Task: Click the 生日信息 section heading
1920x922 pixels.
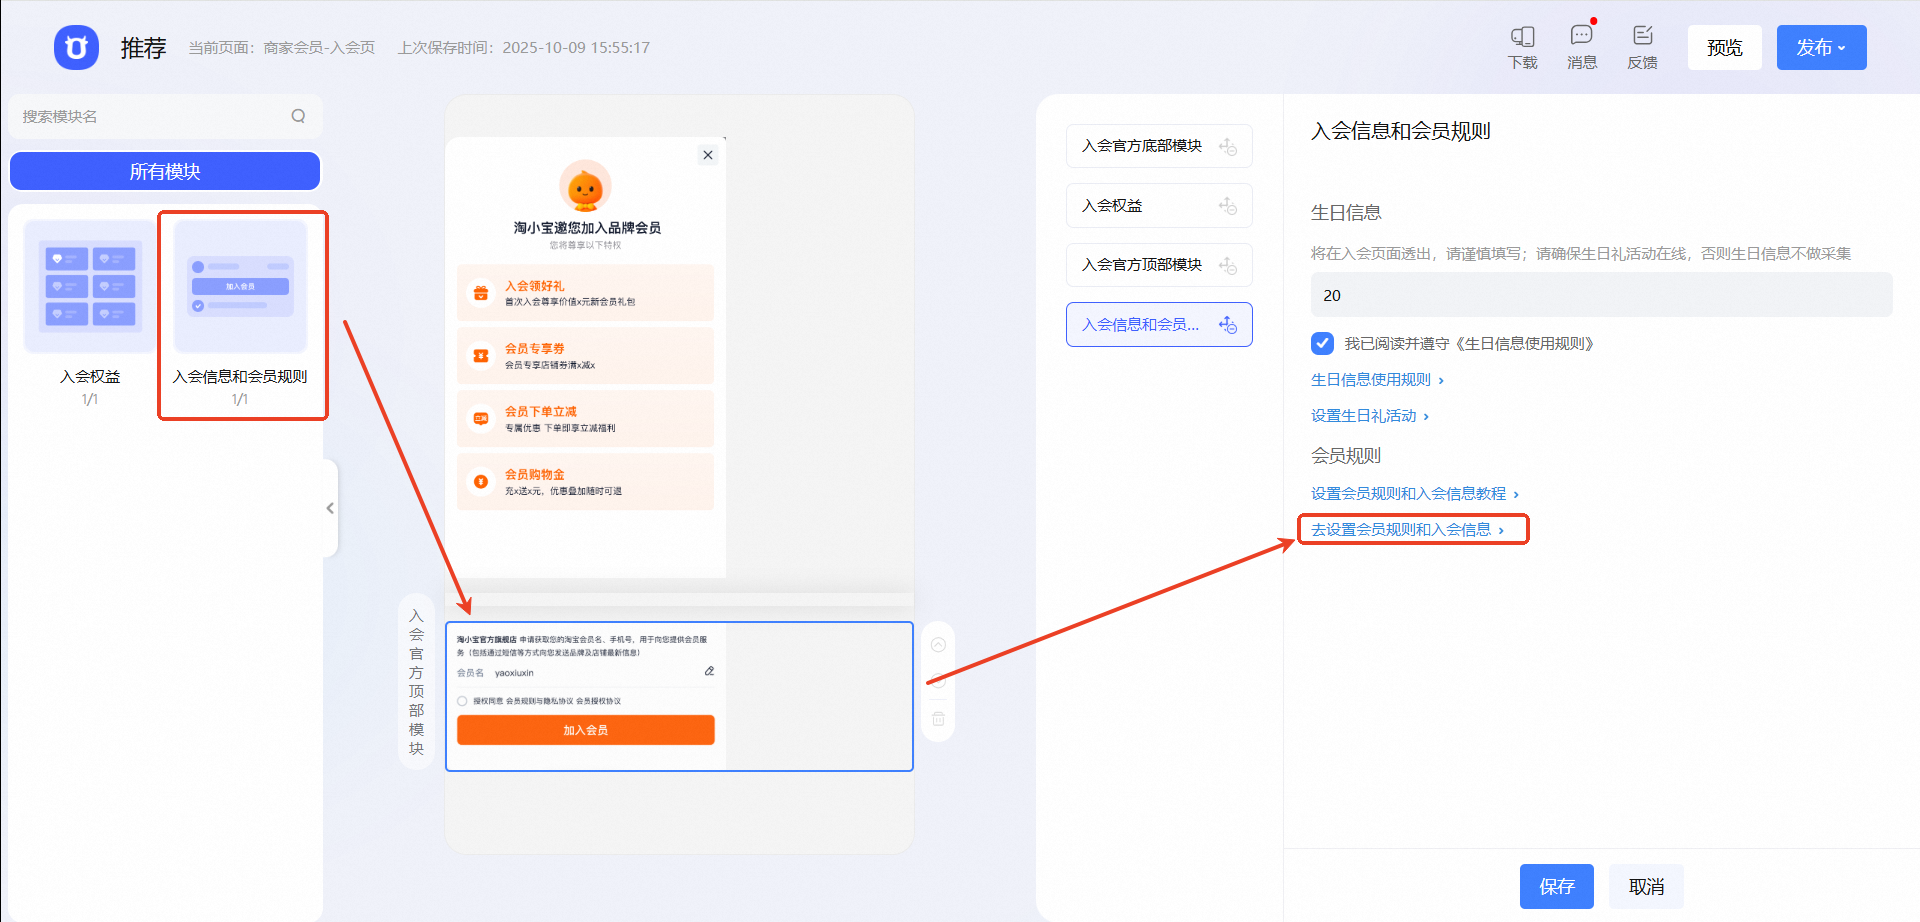Action: click(1346, 213)
